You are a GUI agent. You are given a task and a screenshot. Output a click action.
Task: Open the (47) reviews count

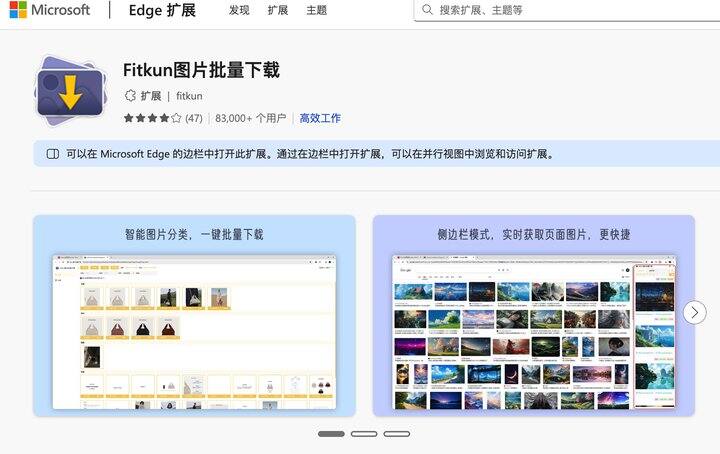194,118
